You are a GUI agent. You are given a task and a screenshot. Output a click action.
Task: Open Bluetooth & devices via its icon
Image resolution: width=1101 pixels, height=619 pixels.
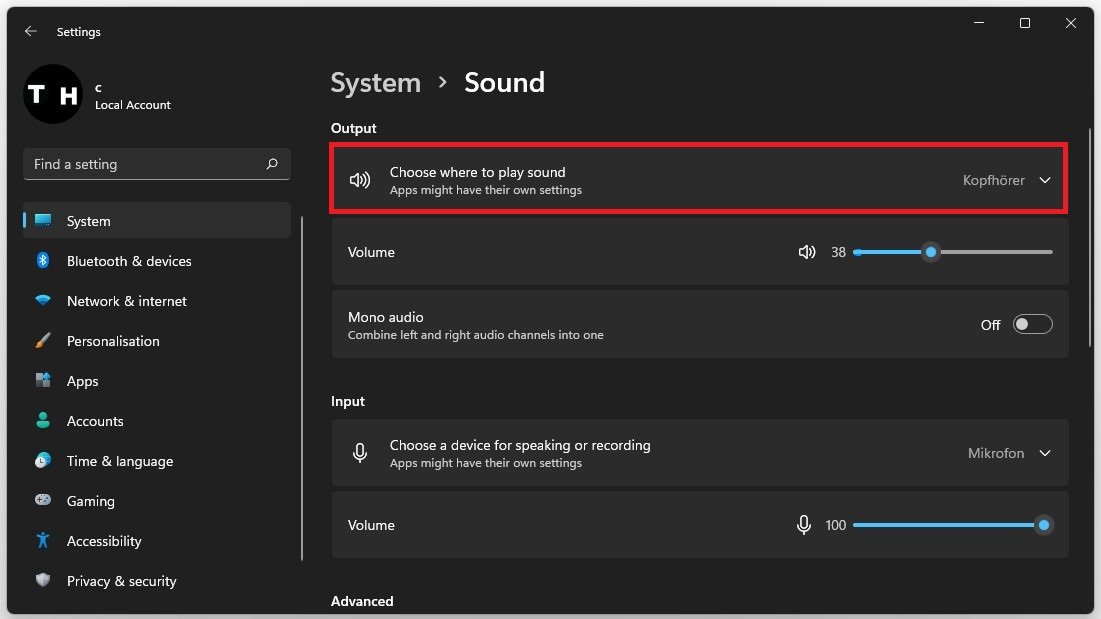pos(43,261)
